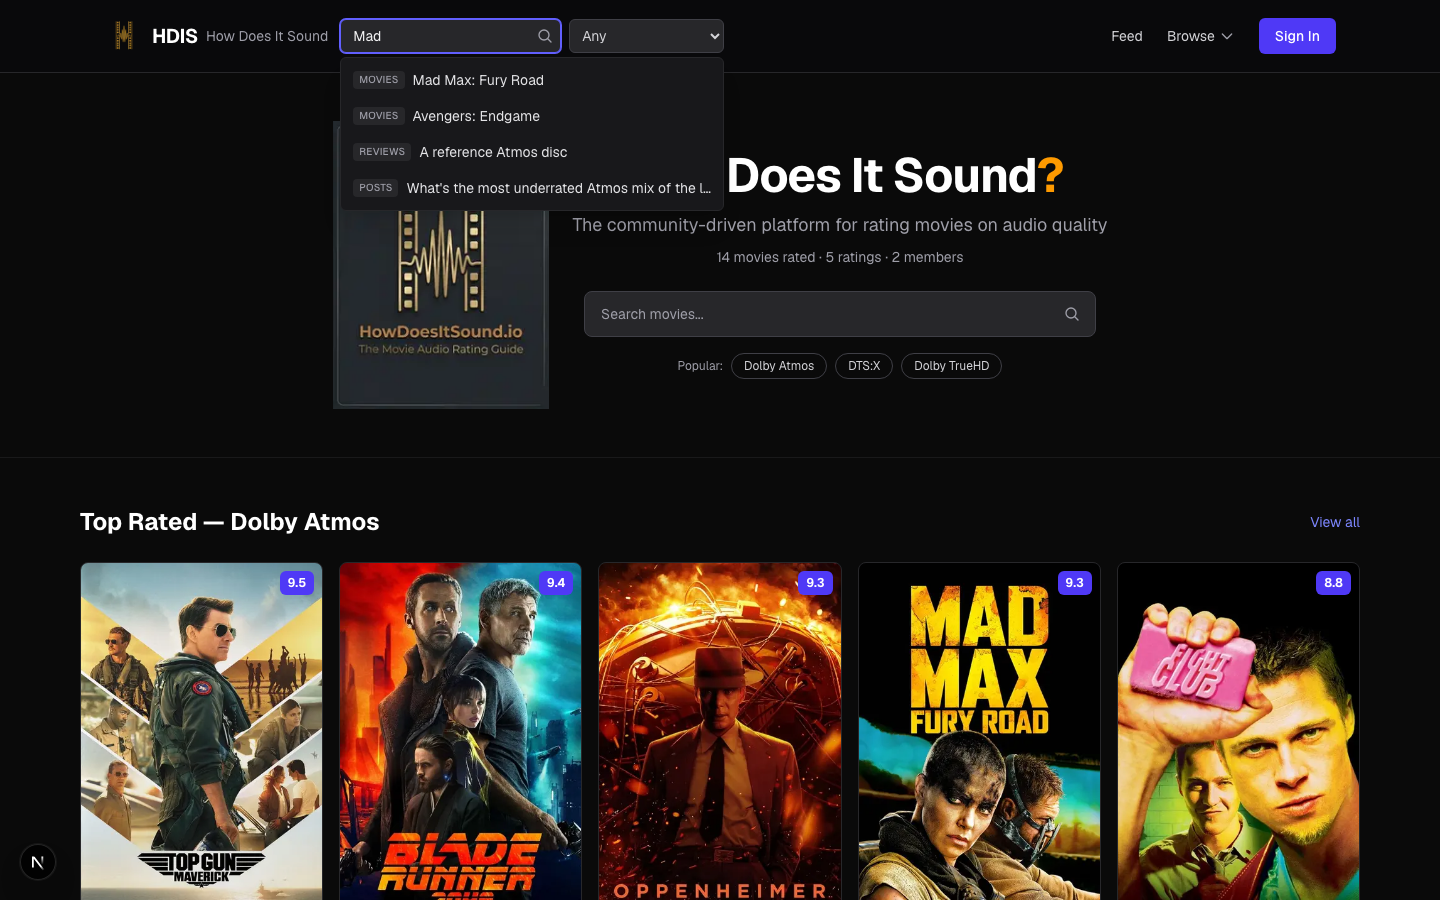Open the Blade Runner 2049 poster
This screenshot has width=1440, height=900.
click(460, 731)
